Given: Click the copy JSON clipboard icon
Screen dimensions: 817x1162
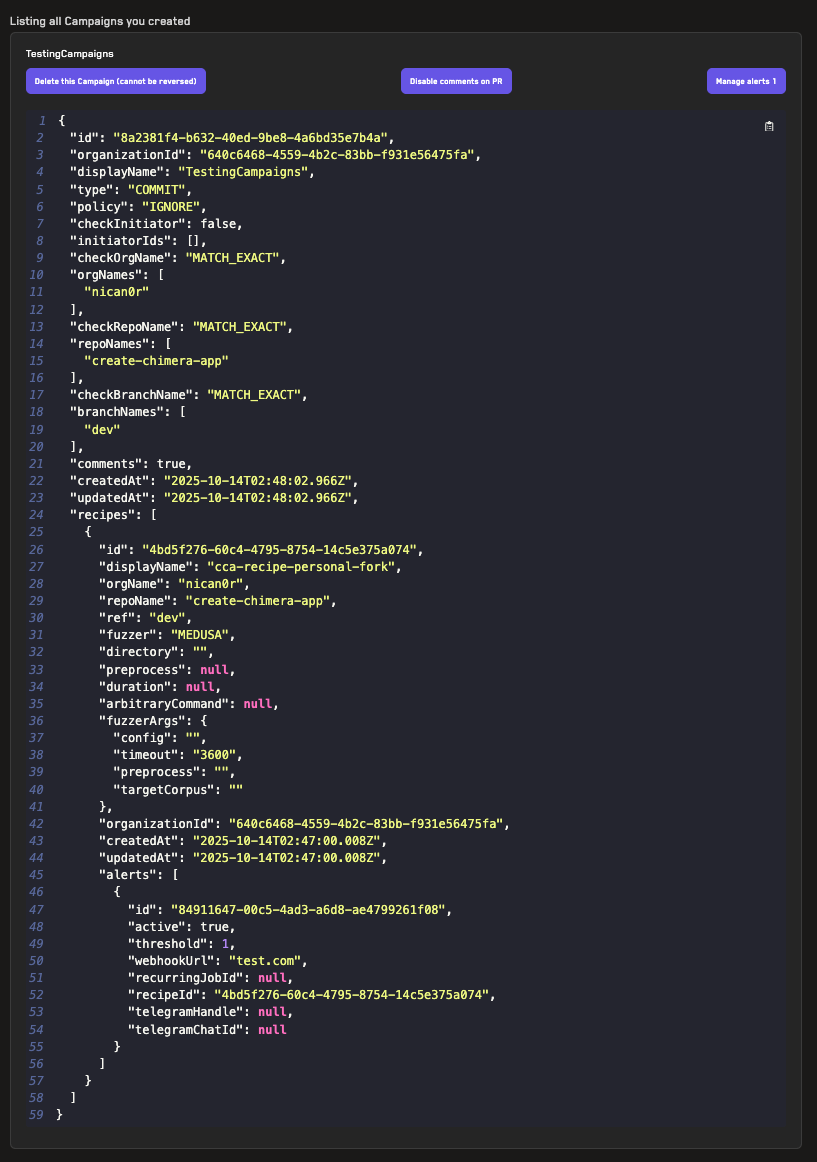Looking at the screenshot, I should coord(768,126).
